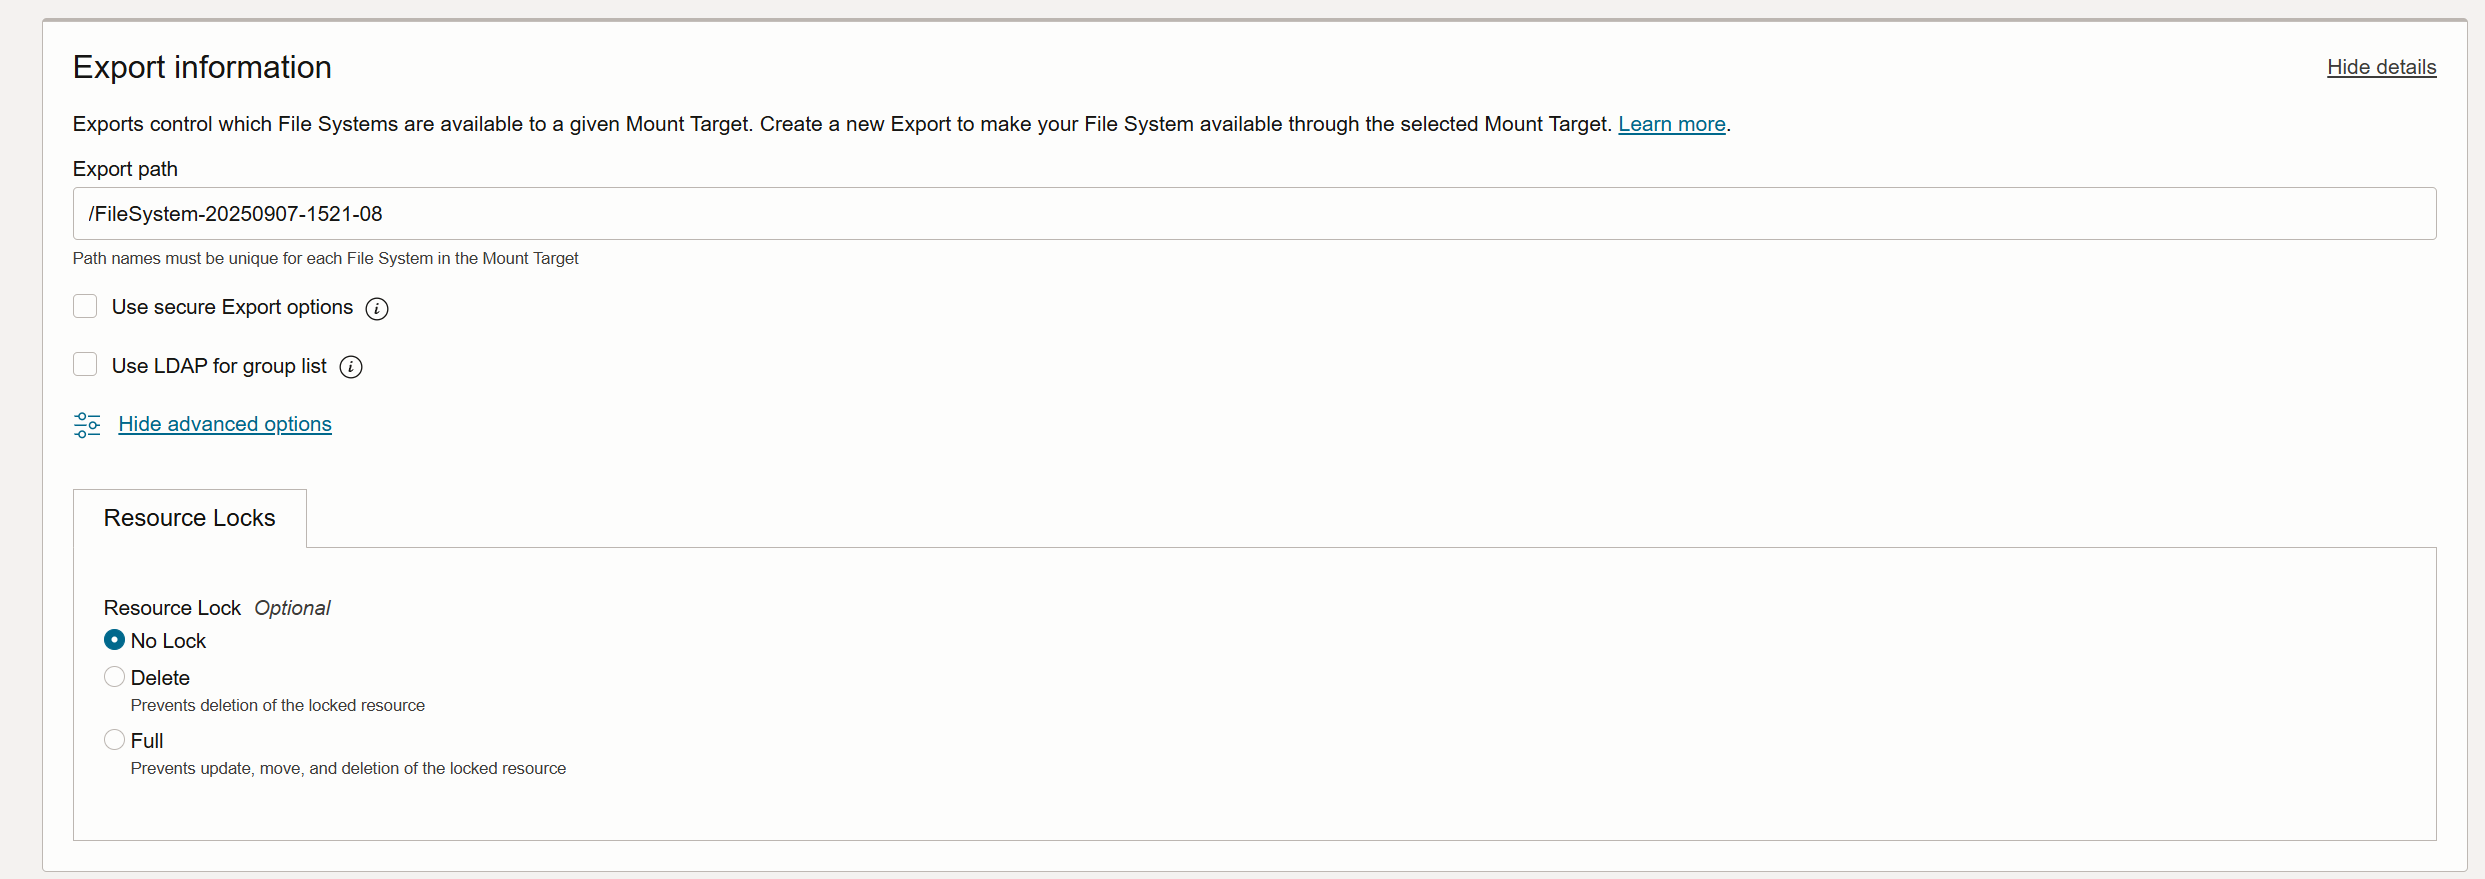Click the 'Use secure Export options' label text

click(232, 307)
